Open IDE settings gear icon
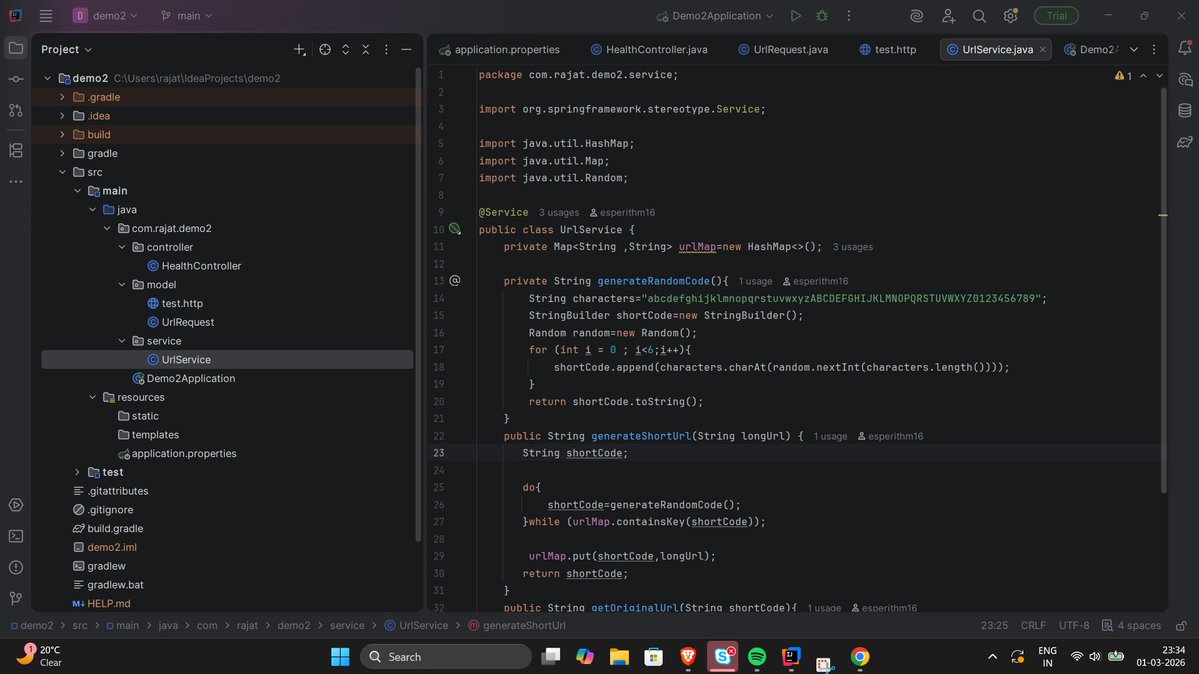This screenshot has height=674, width=1199. 1010,15
